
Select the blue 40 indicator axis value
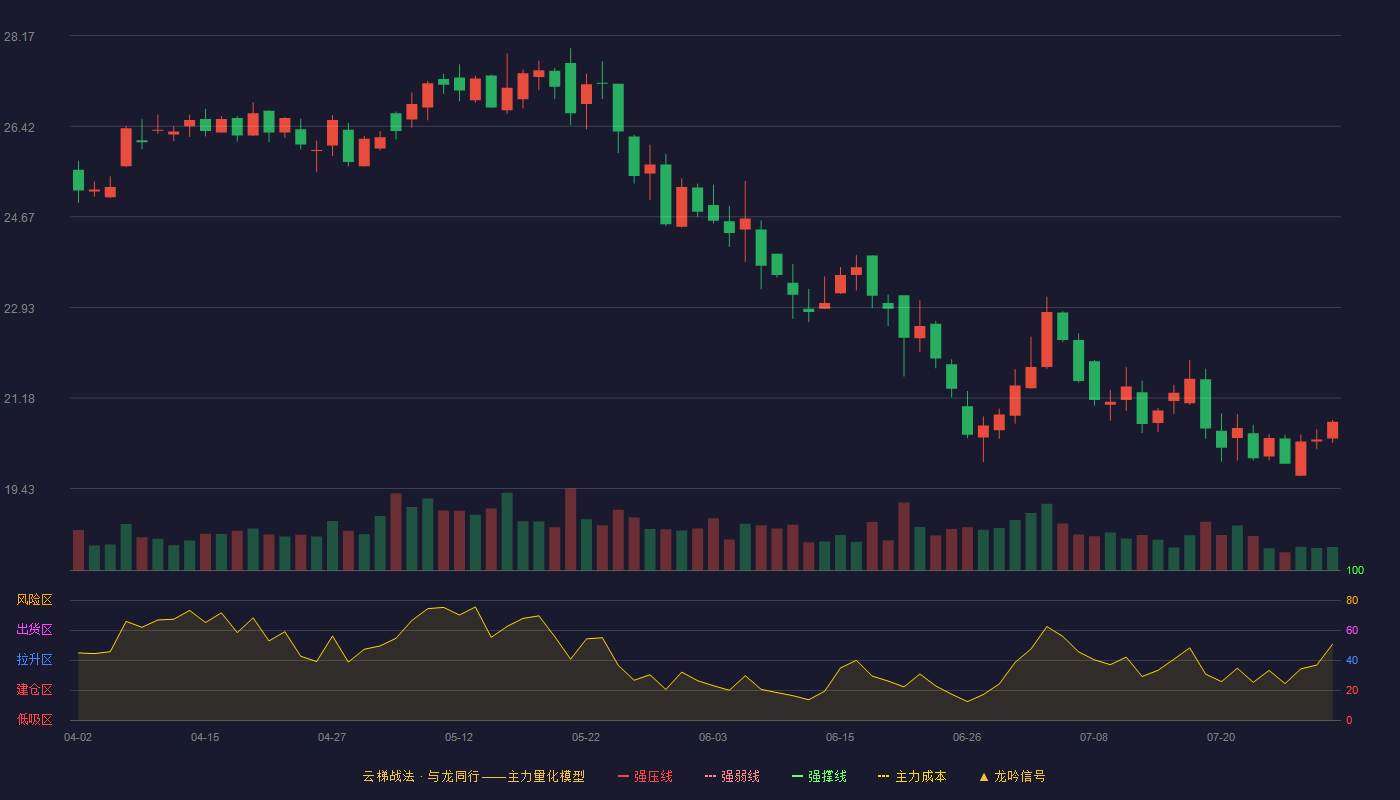point(1352,660)
